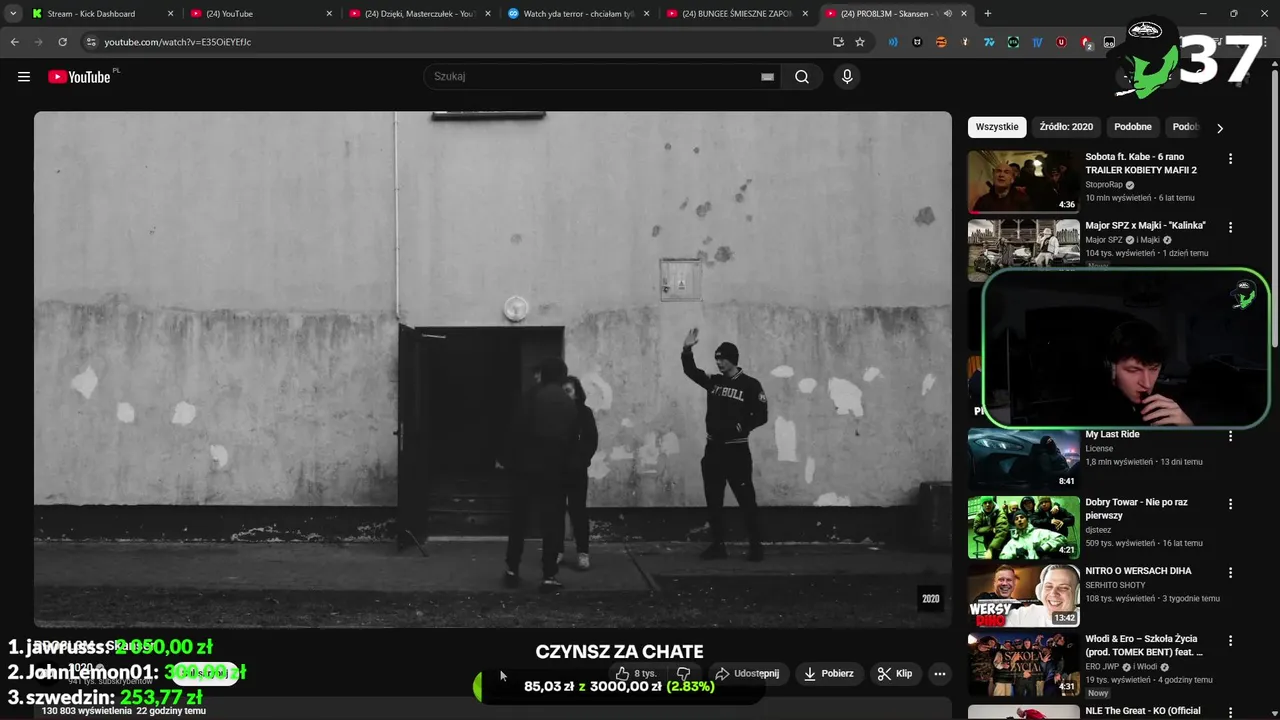The width and height of the screenshot is (1280, 720).
Task: Click the magnifier search button
Action: click(802, 77)
